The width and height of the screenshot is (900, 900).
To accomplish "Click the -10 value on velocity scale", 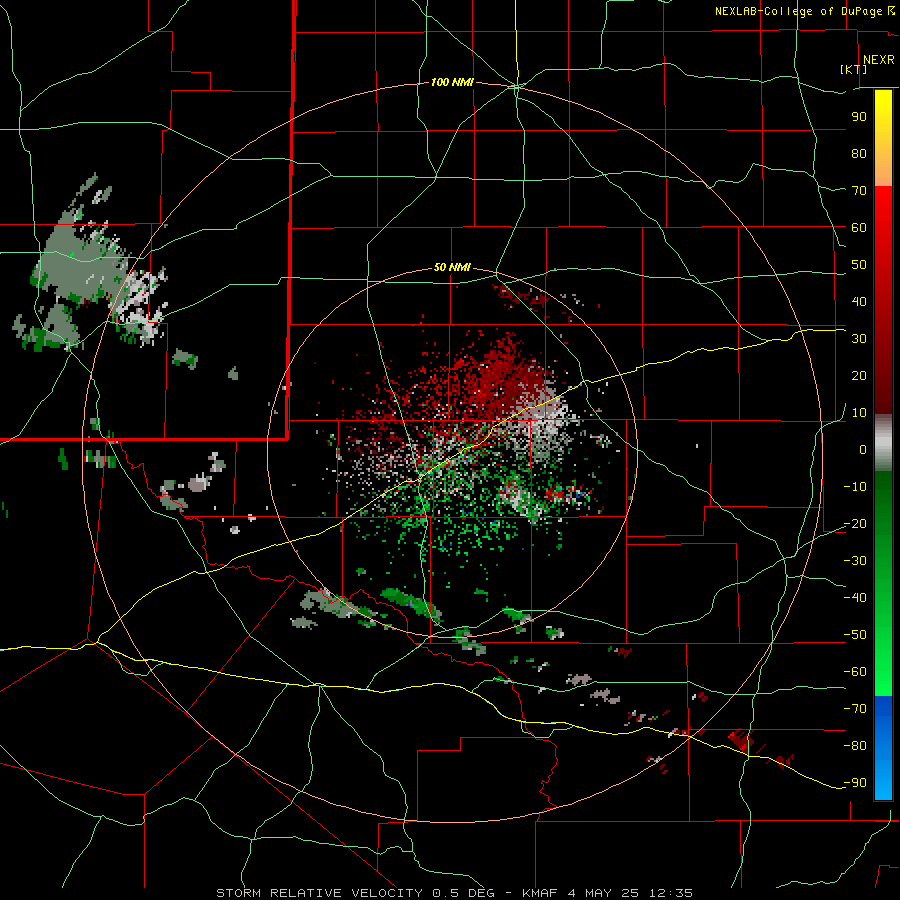I will pyautogui.click(x=855, y=487).
